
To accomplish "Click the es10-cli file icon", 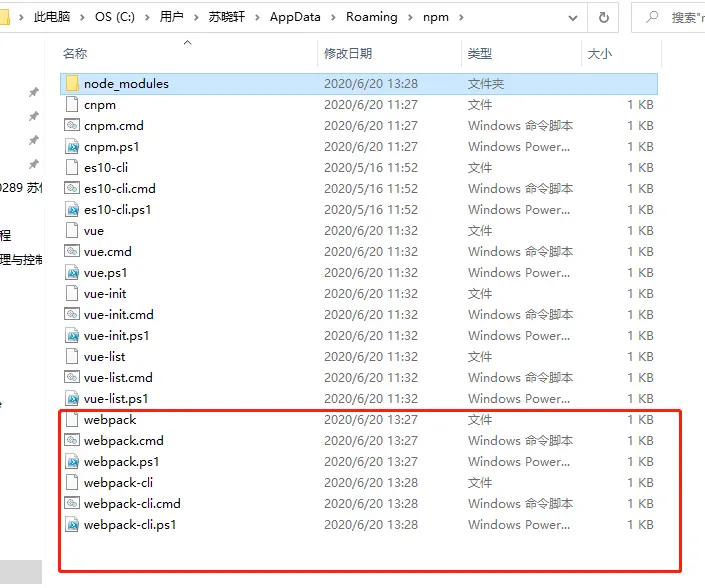I will (x=72, y=168).
